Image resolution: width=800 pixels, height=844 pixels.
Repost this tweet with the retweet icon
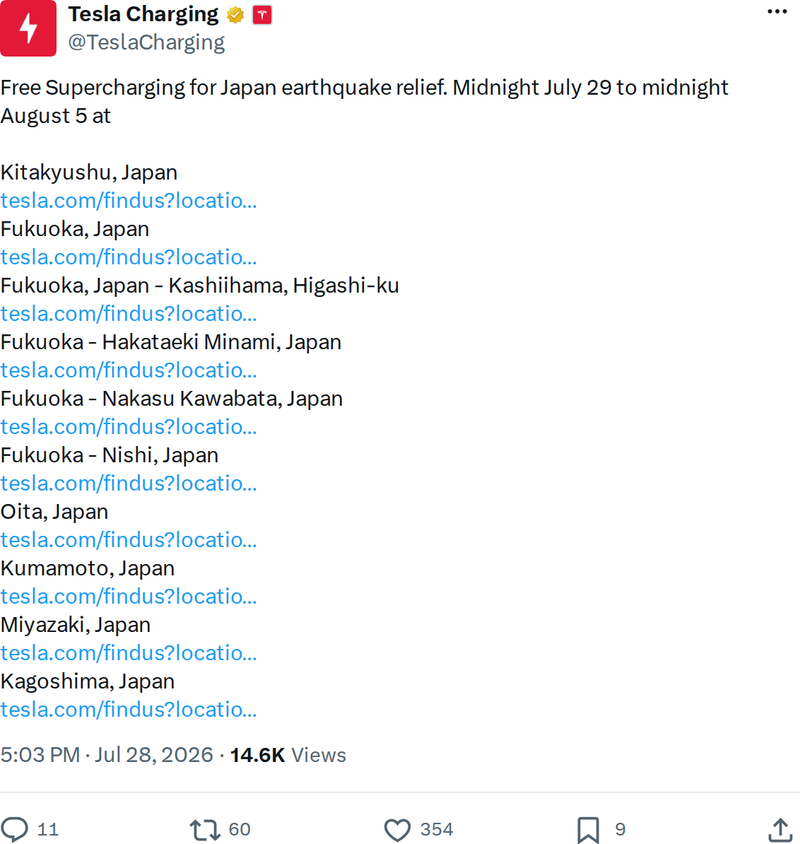pyautogui.click(x=205, y=829)
